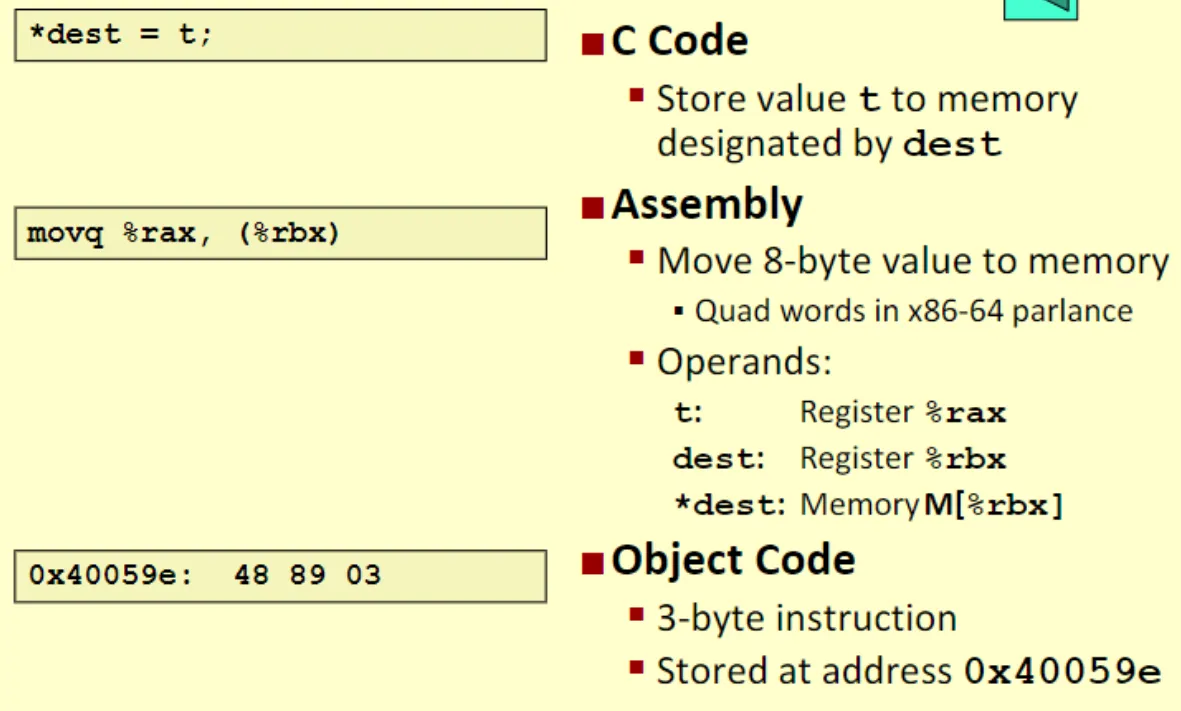1181x711 pixels.
Task: Click the bullet before 'Operands:'
Action: point(636,358)
